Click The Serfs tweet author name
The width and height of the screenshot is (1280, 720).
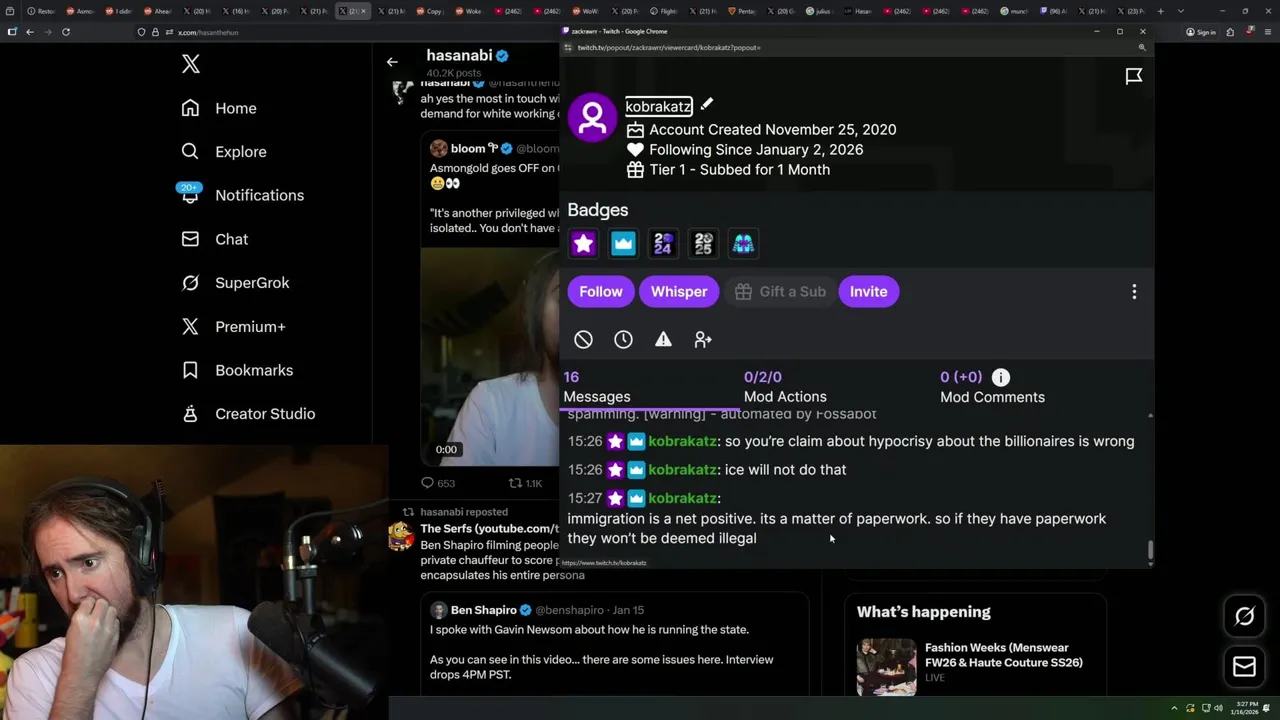coord(489,528)
